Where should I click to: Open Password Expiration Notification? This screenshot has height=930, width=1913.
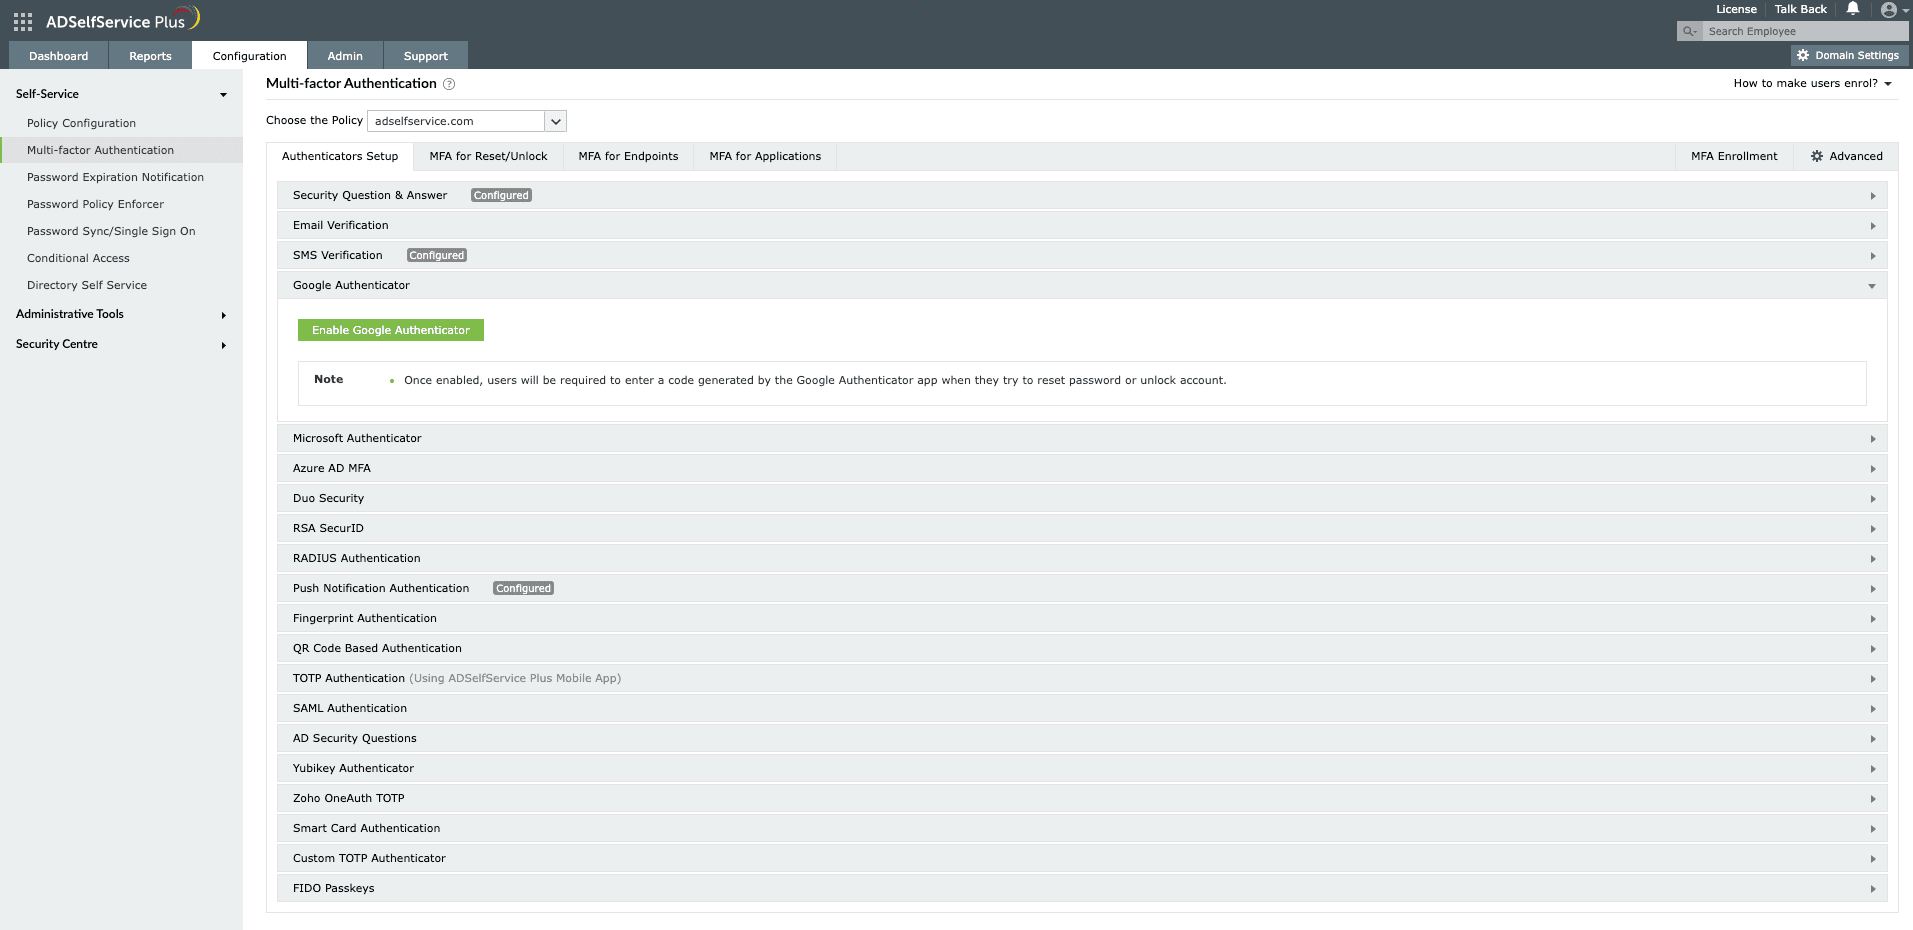115,177
